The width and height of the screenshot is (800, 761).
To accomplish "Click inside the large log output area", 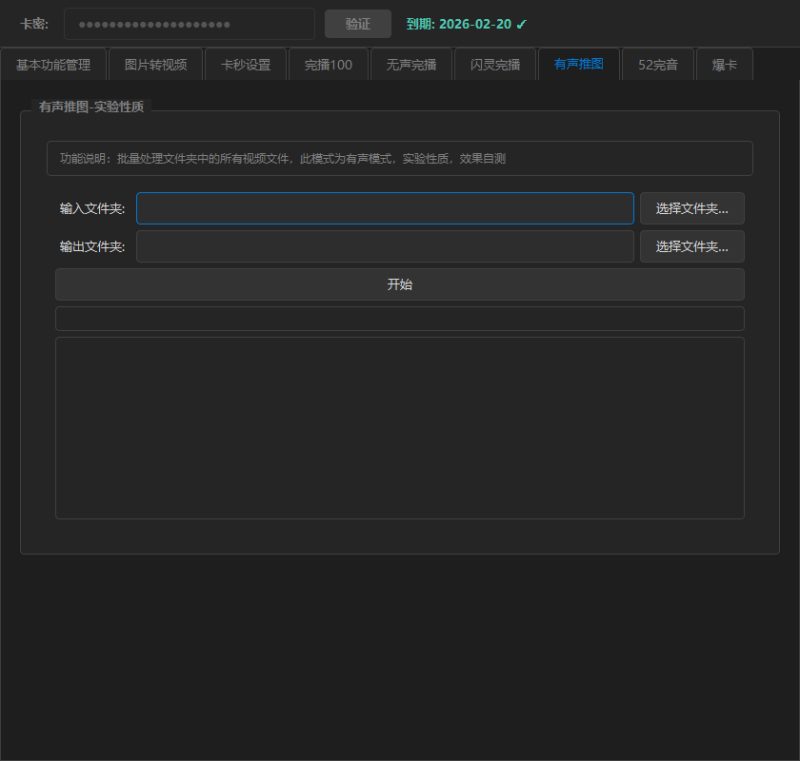I will pyautogui.click(x=399, y=427).
